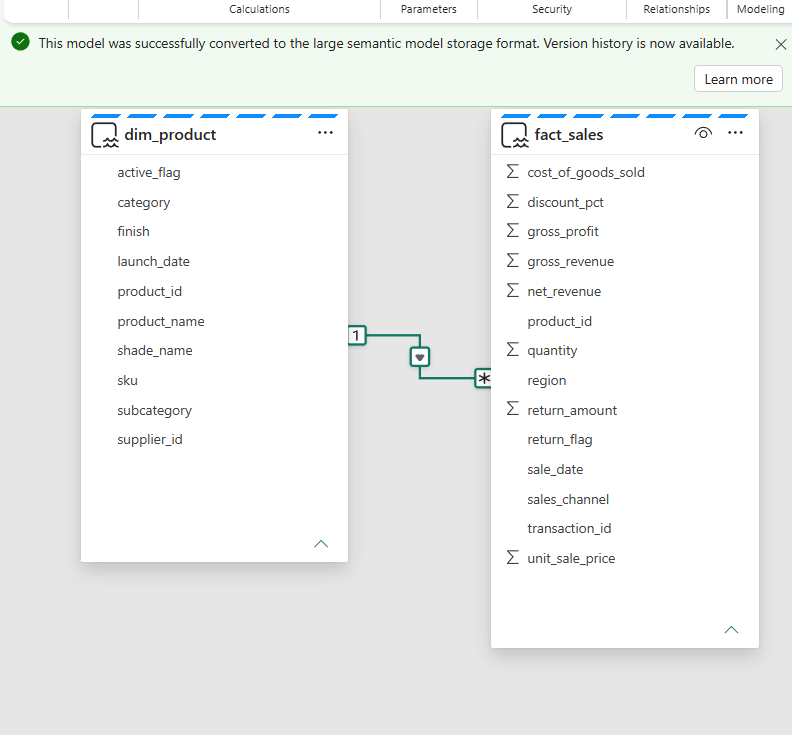The width and height of the screenshot is (792, 735).
Task: Open the Modeling ribbon group
Action: pyautogui.click(x=760, y=9)
